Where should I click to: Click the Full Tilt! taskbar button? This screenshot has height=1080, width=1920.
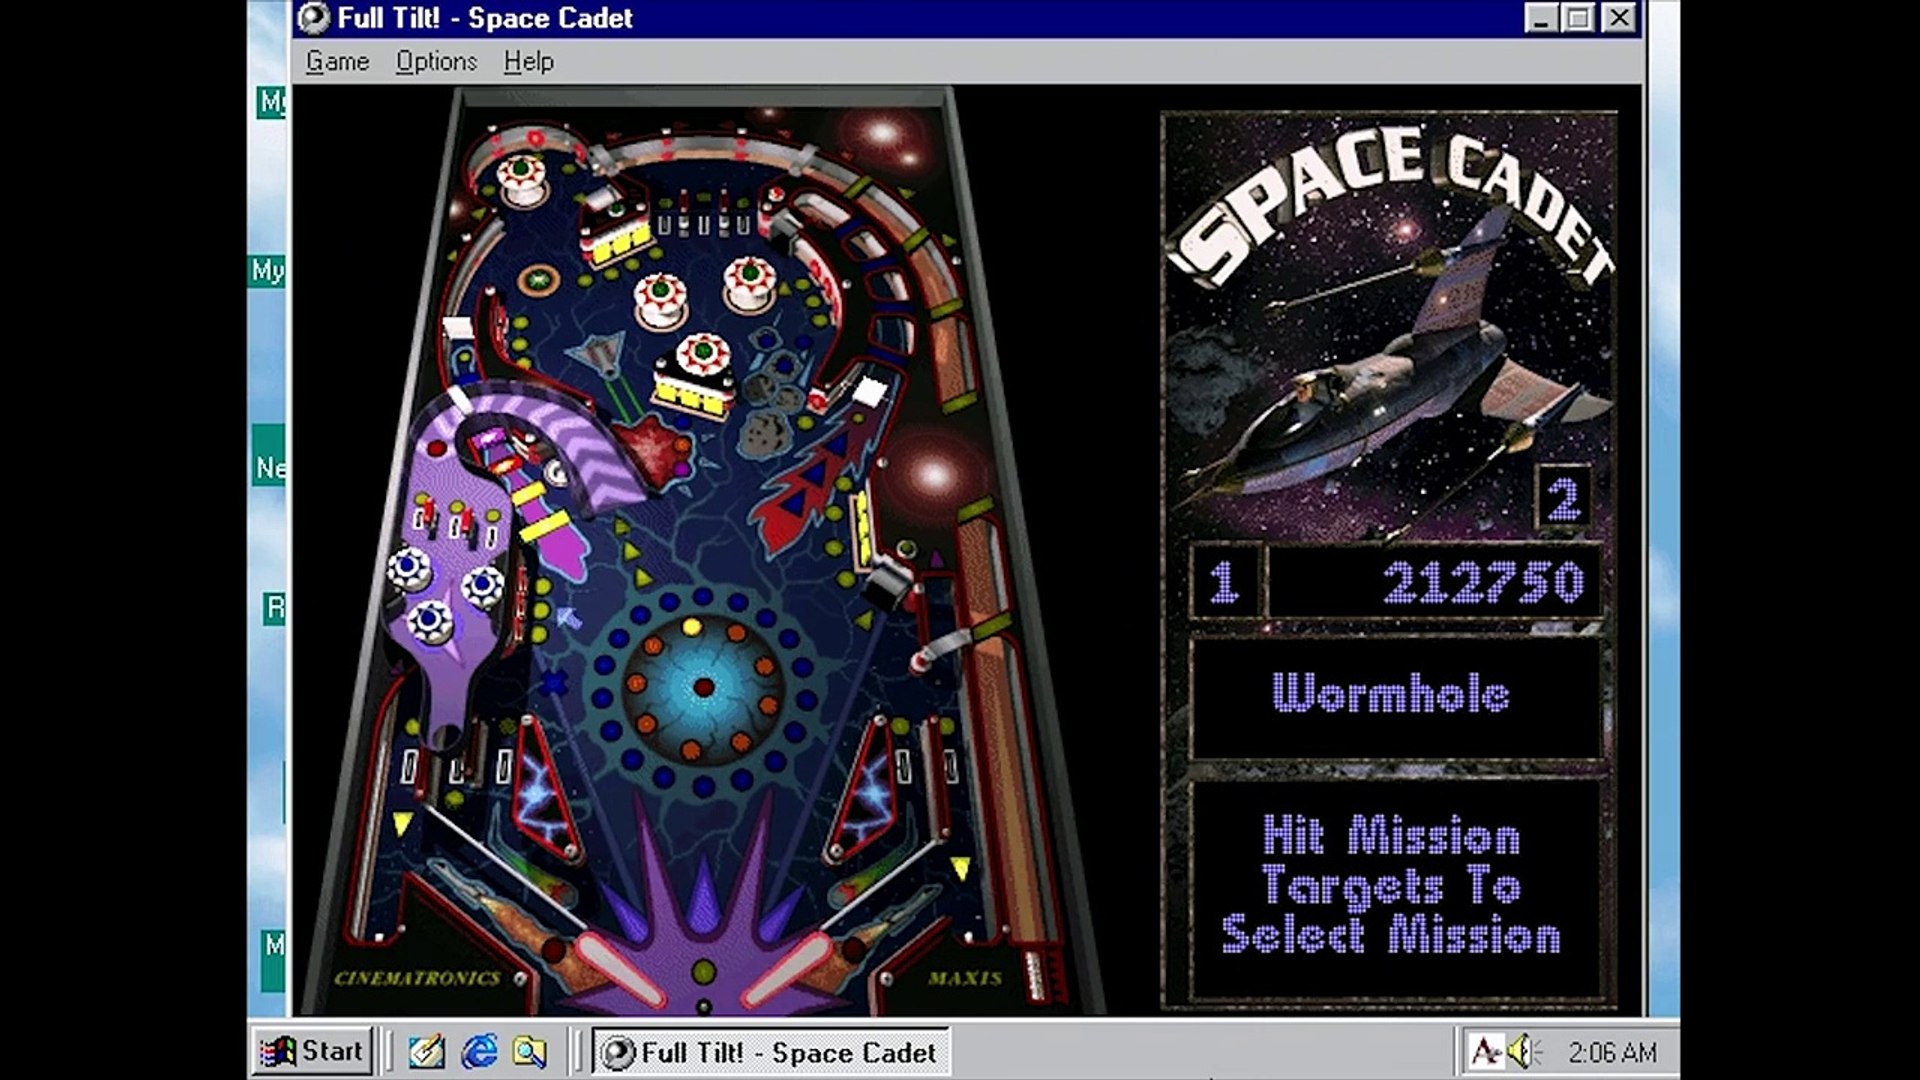point(771,1052)
